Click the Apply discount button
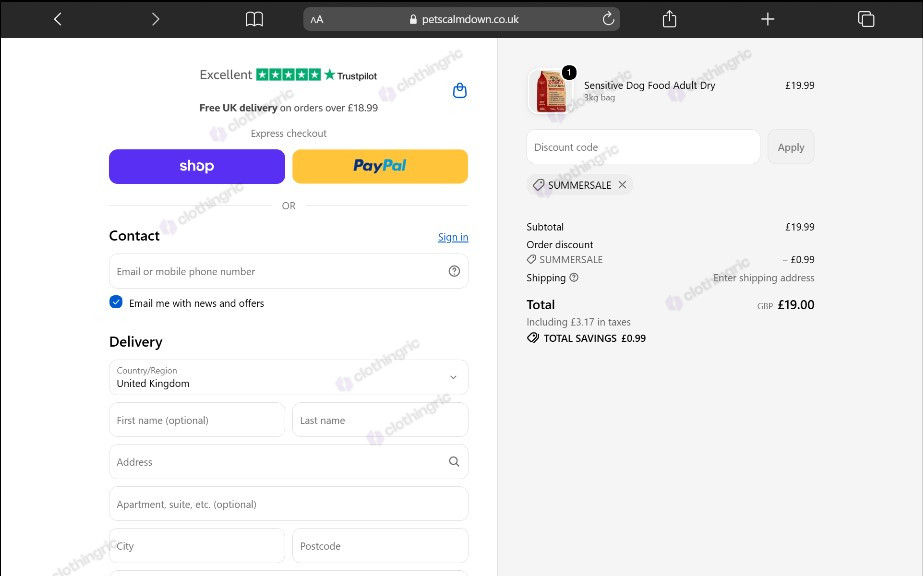The width and height of the screenshot is (923, 576). 791,147
